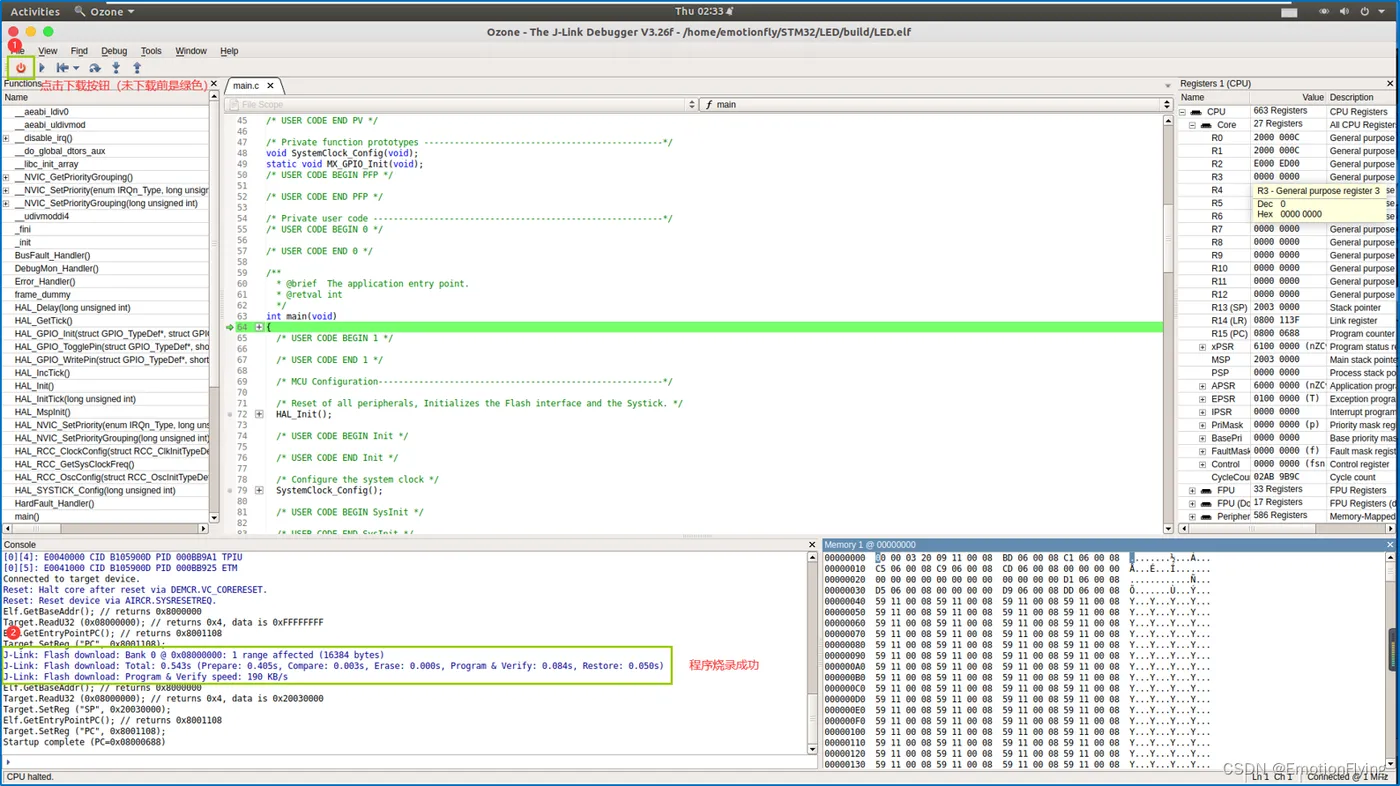
Task: Click the Name column header in Registers
Action: click(x=1214, y=97)
